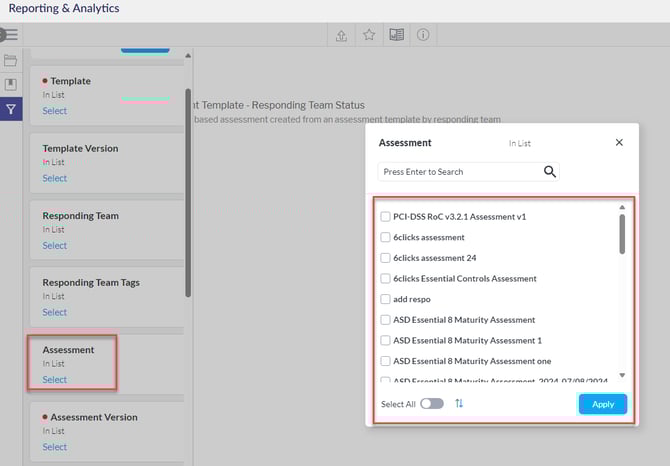The image size is (670, 466).
Task: Close the Assessment filter popup
Action: pos(619,143)
